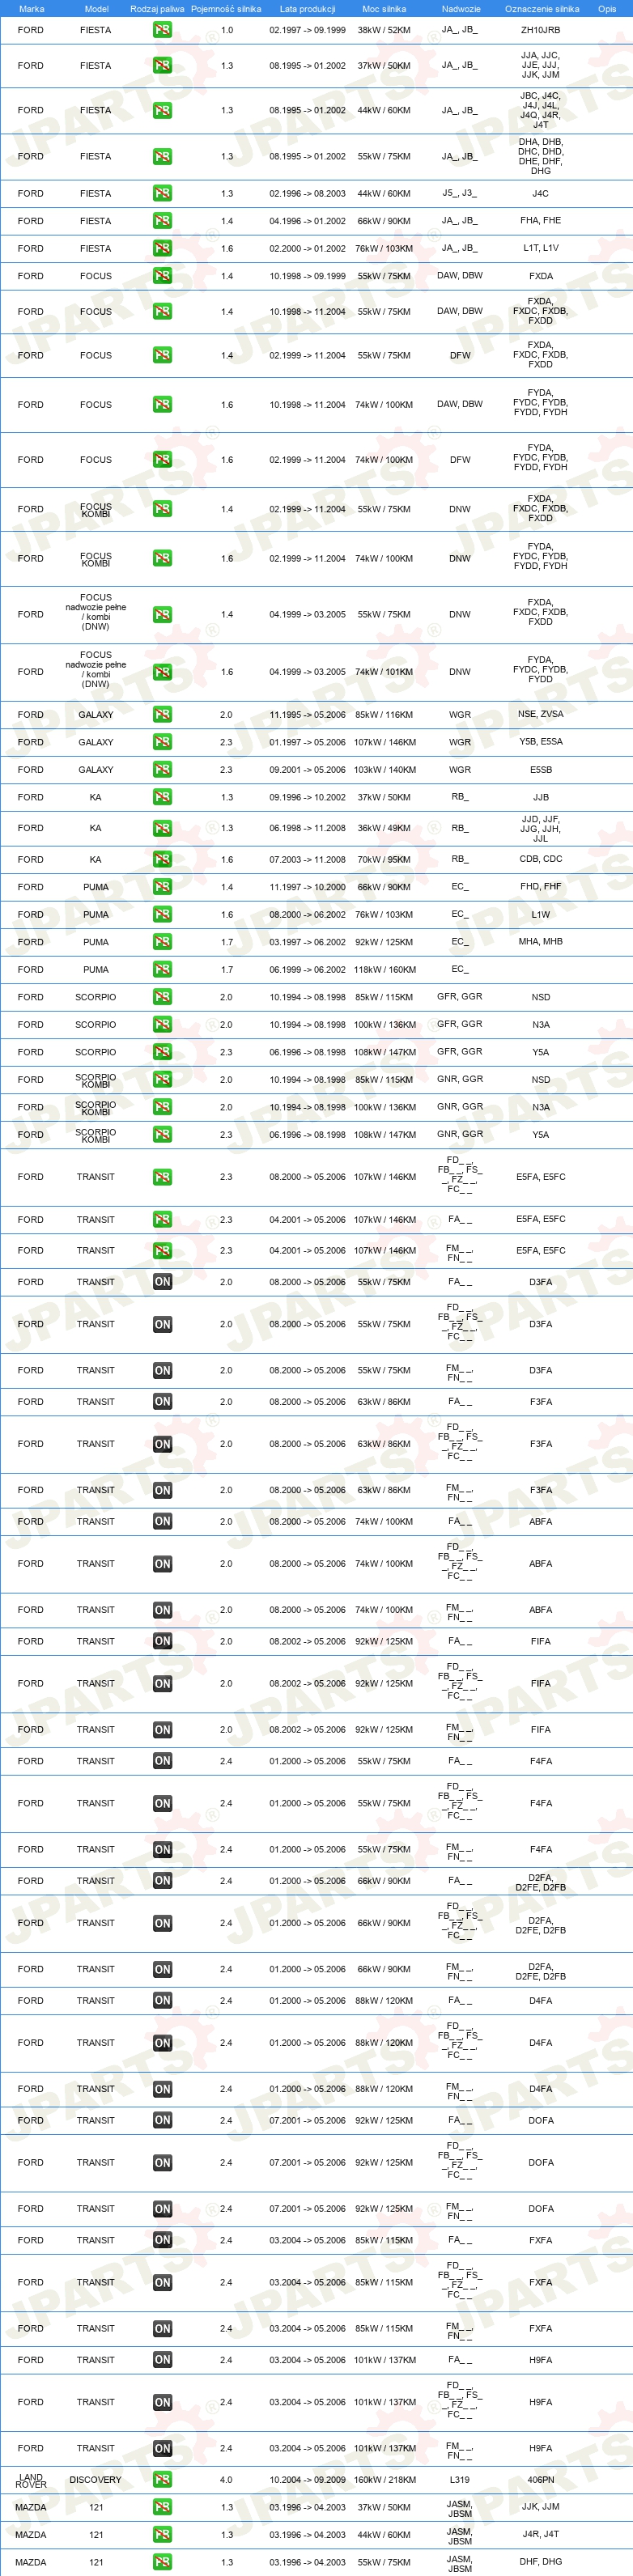633x2576 pixels.
Task: Click the production years 07.2003 -> 11.2008
Action: [307, 859]
